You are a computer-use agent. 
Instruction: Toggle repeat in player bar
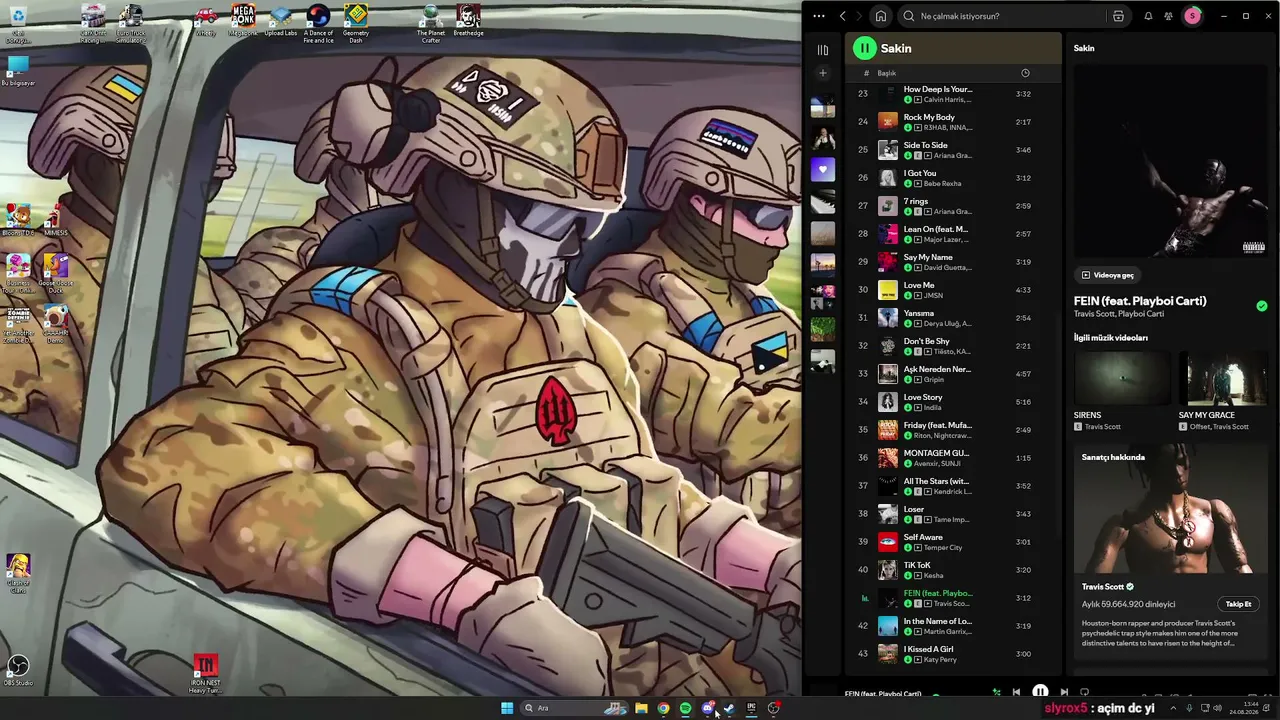[1084, 692]
